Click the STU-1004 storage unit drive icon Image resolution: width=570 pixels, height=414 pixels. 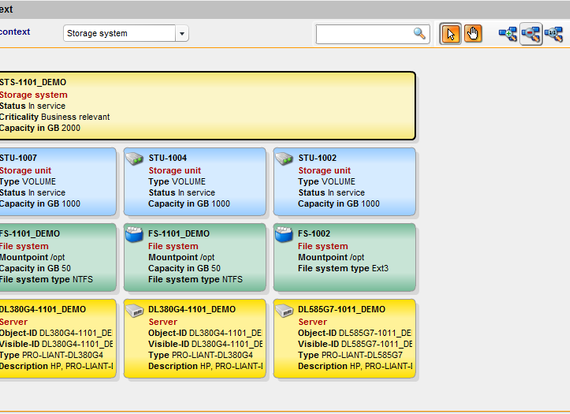pyautogui.click(x=135, y=159)
